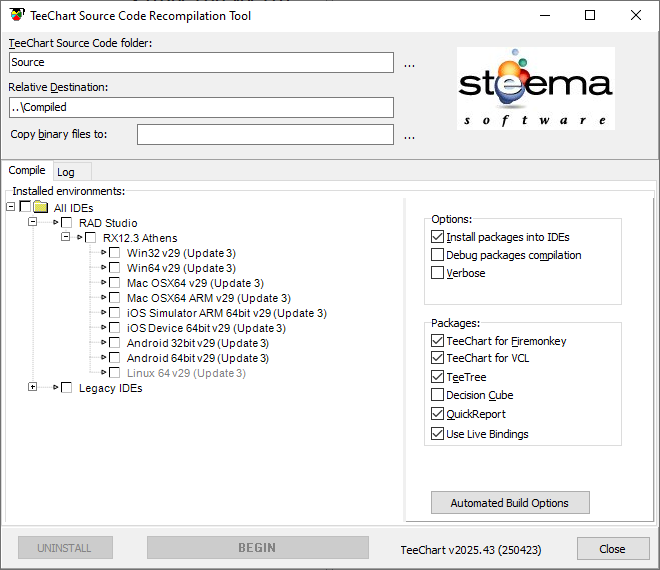Uncheck TeeChart for Firemonkey package

click(437, 340)
